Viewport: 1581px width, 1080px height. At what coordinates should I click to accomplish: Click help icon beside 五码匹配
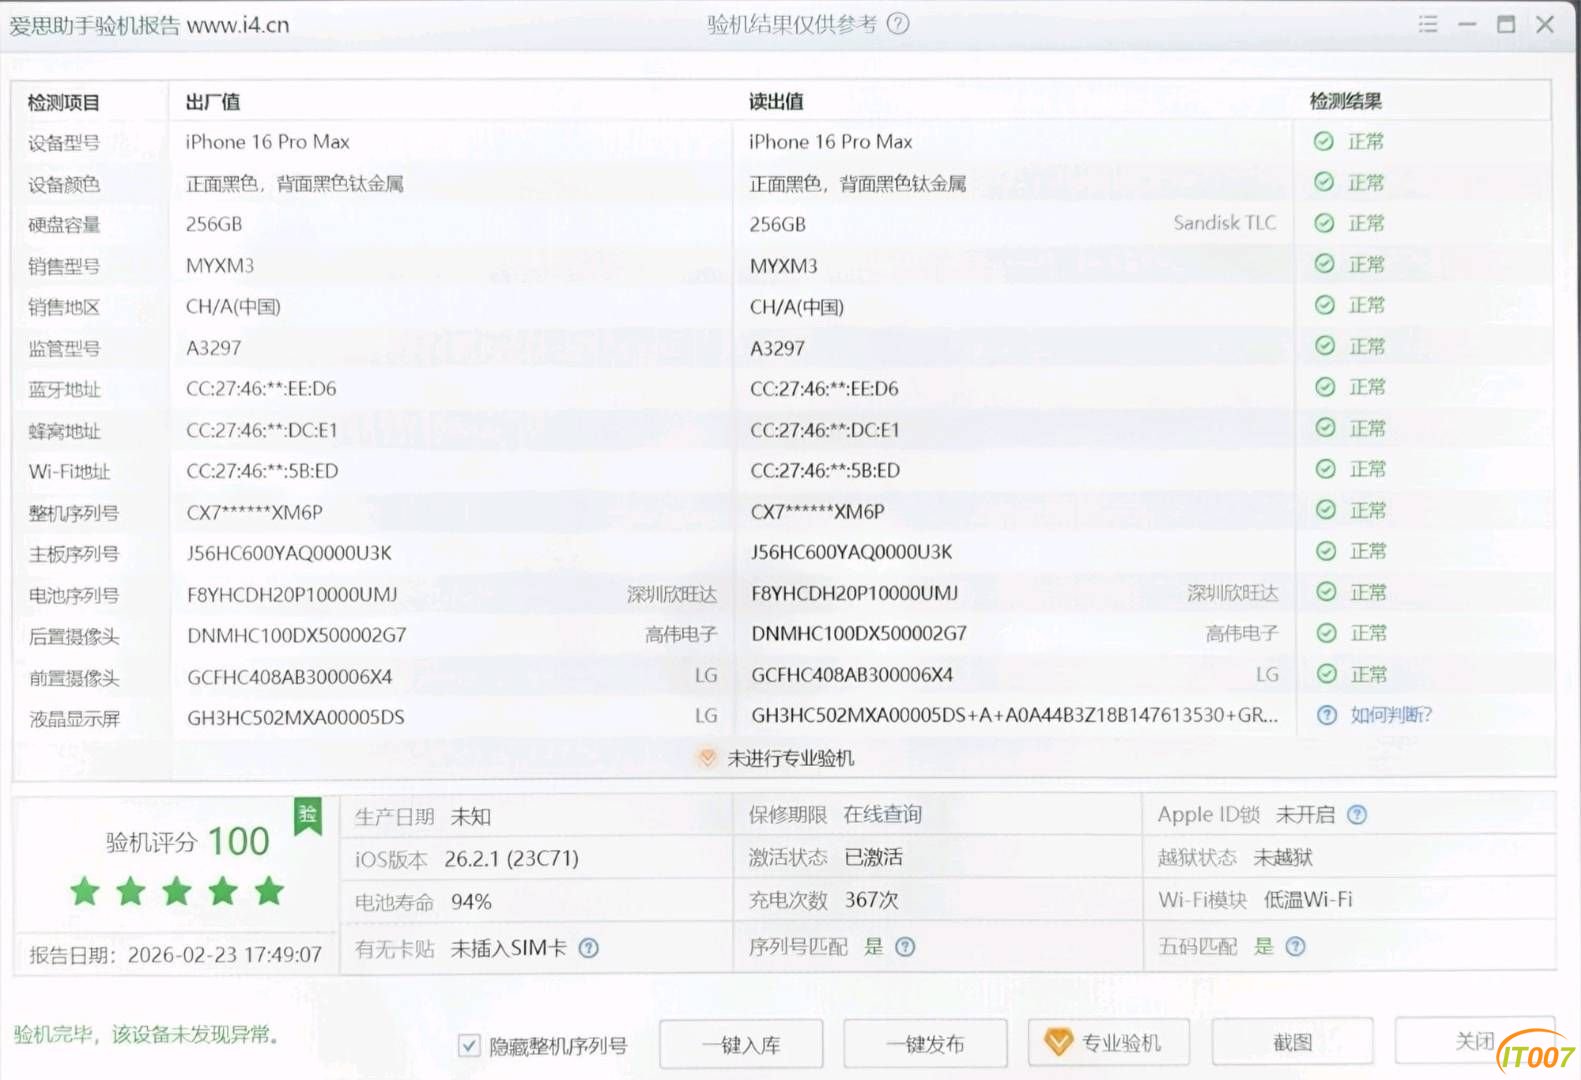pos(1295,946)
